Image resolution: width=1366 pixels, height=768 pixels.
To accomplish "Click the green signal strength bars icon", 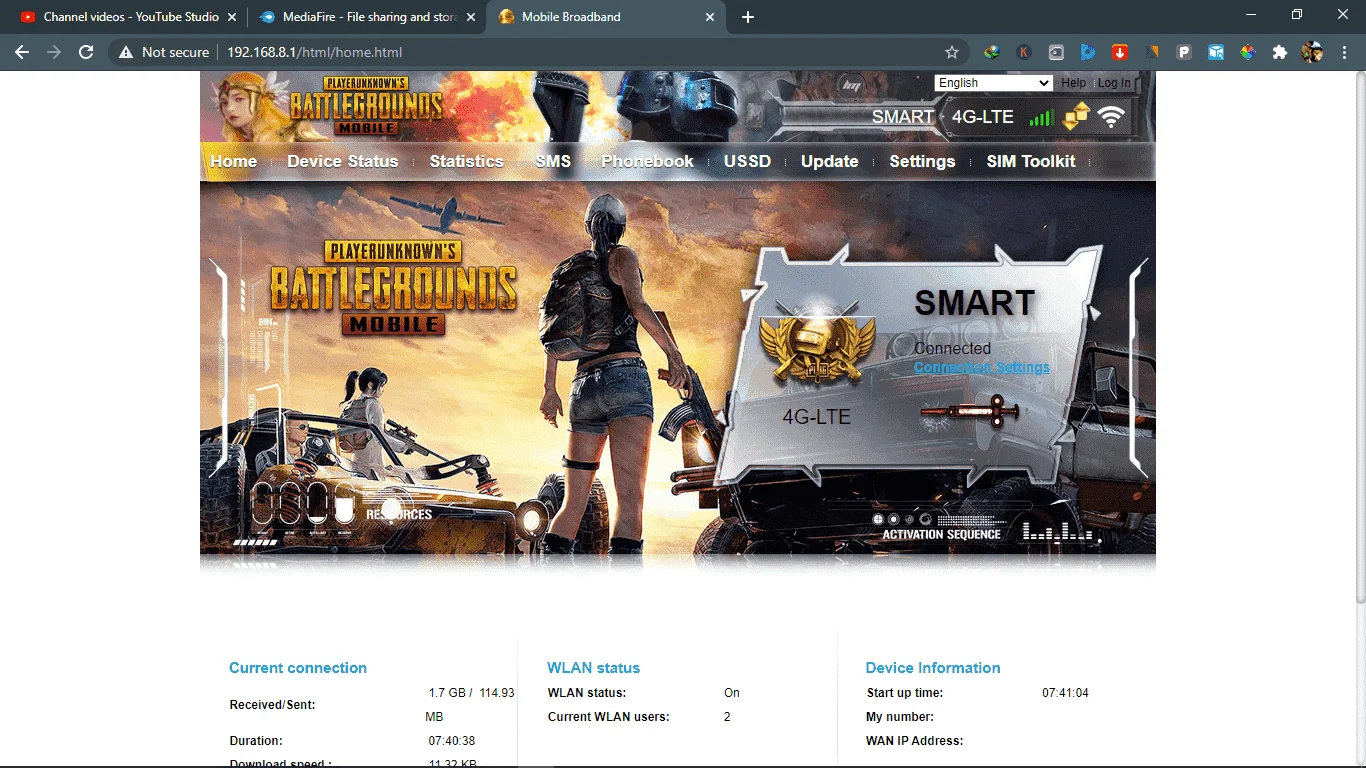I will [1041, 118].
